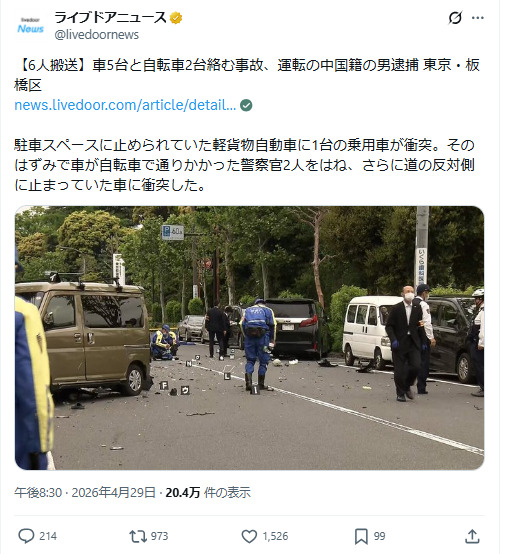The height and width of the screenshot is (554, 514).
Task: Click the repost arrows icon
Action: coord(138,536)
